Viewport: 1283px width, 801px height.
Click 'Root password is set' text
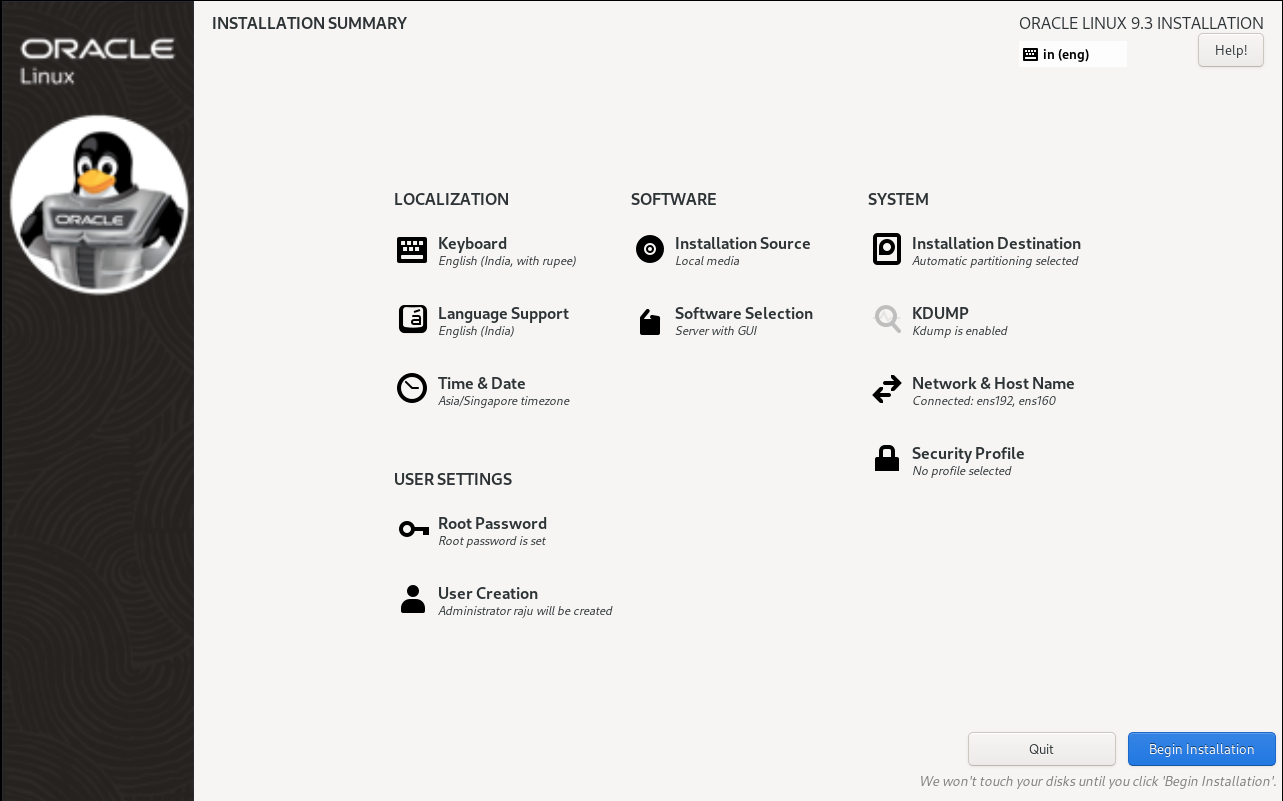pyautogui.click(x=492, y=541)
